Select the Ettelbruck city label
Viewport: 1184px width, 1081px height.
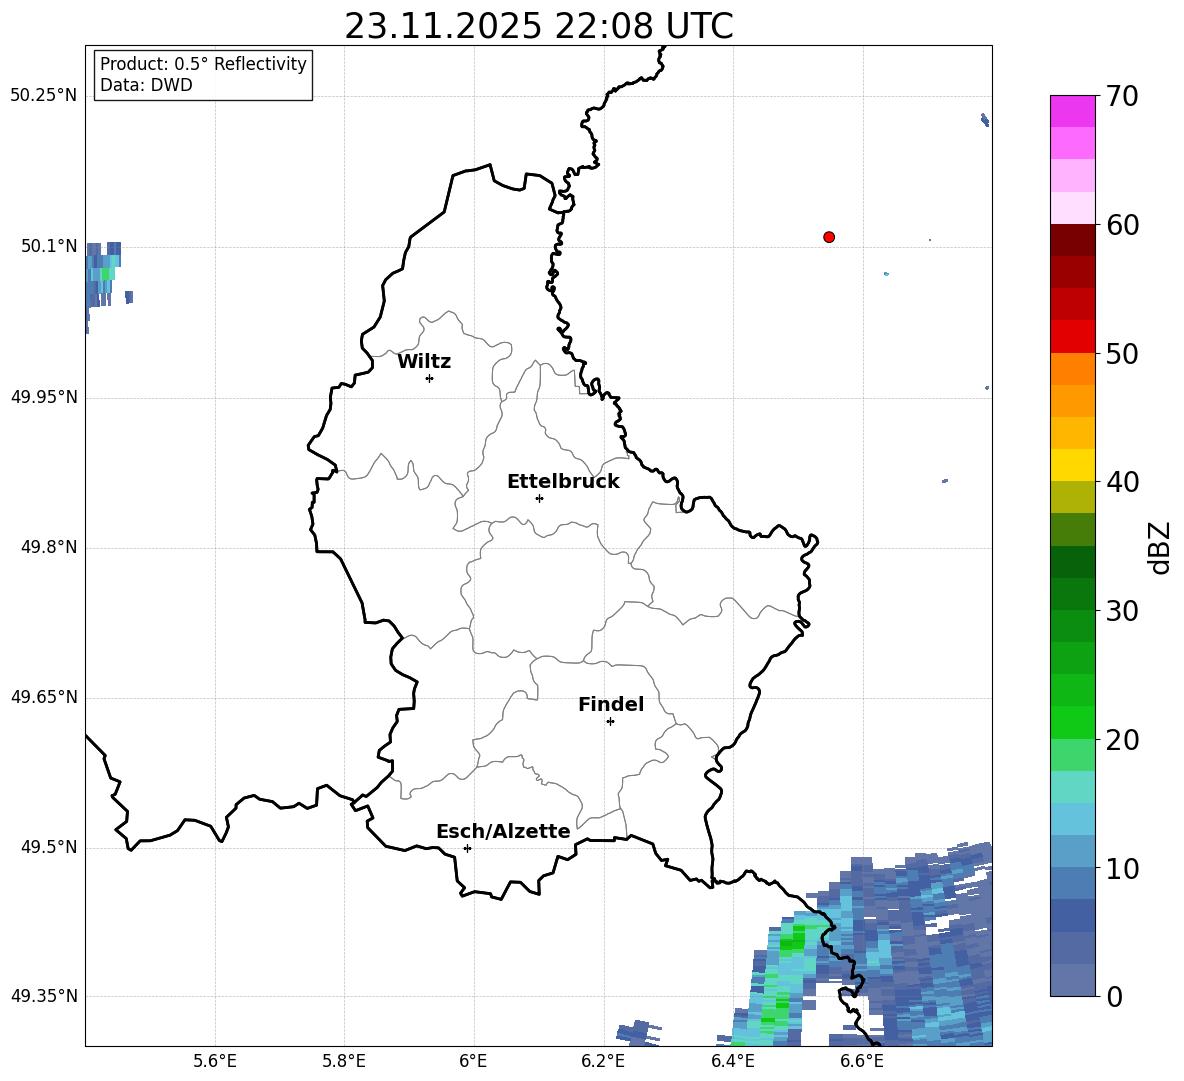point(563,482)
